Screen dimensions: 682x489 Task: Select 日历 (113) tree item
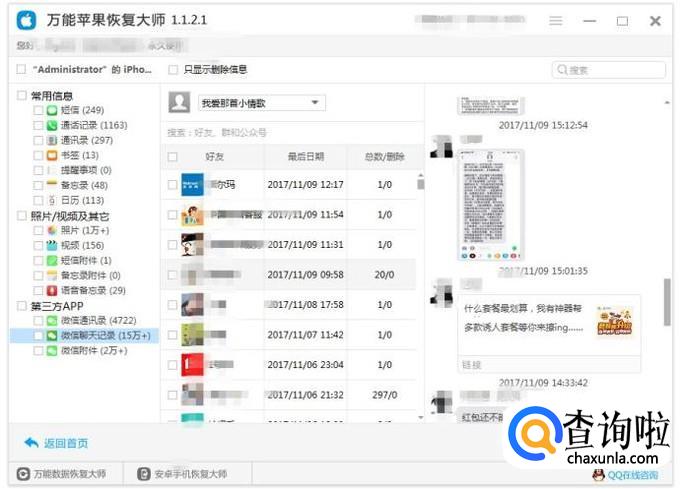coord(83,200)
